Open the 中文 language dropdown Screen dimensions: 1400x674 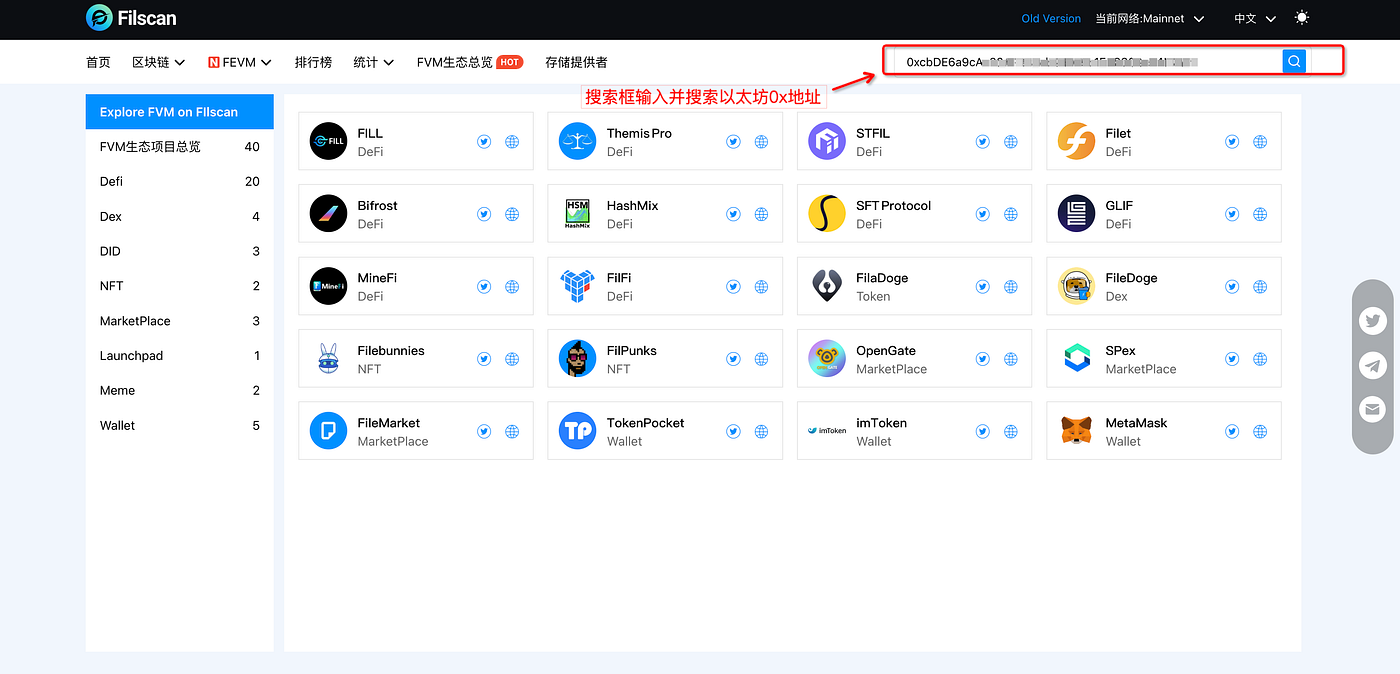1255,18
